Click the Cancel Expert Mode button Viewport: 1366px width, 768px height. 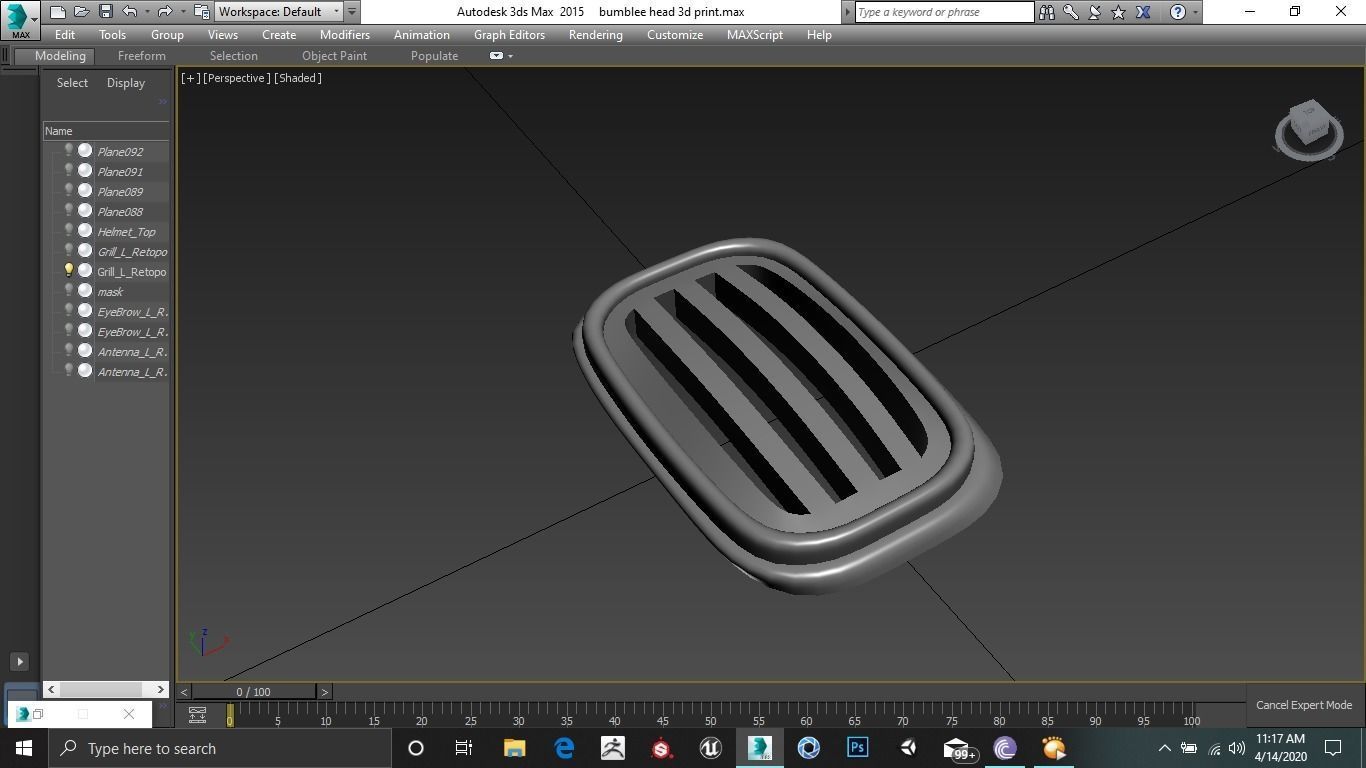pyautogui.click(x=1303, y=705)
